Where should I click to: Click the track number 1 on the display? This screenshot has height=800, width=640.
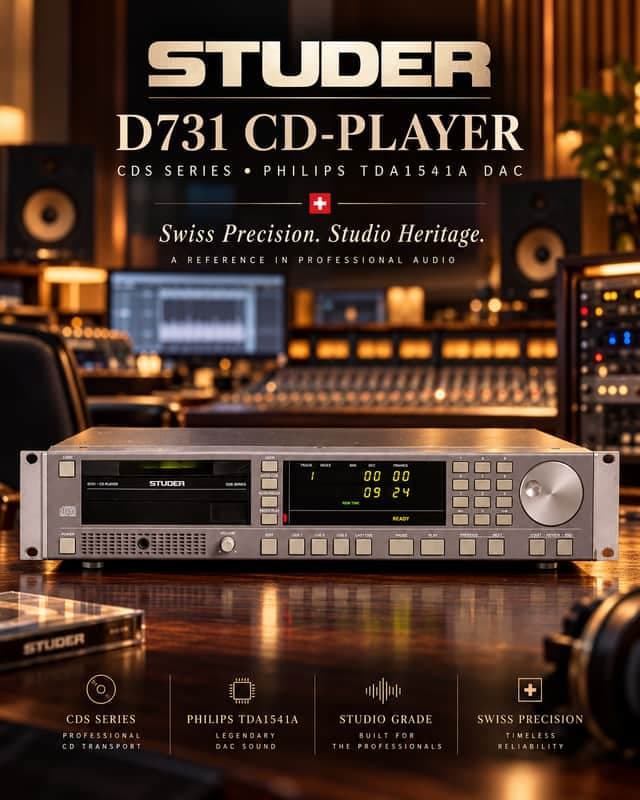(x=312, y=476)
